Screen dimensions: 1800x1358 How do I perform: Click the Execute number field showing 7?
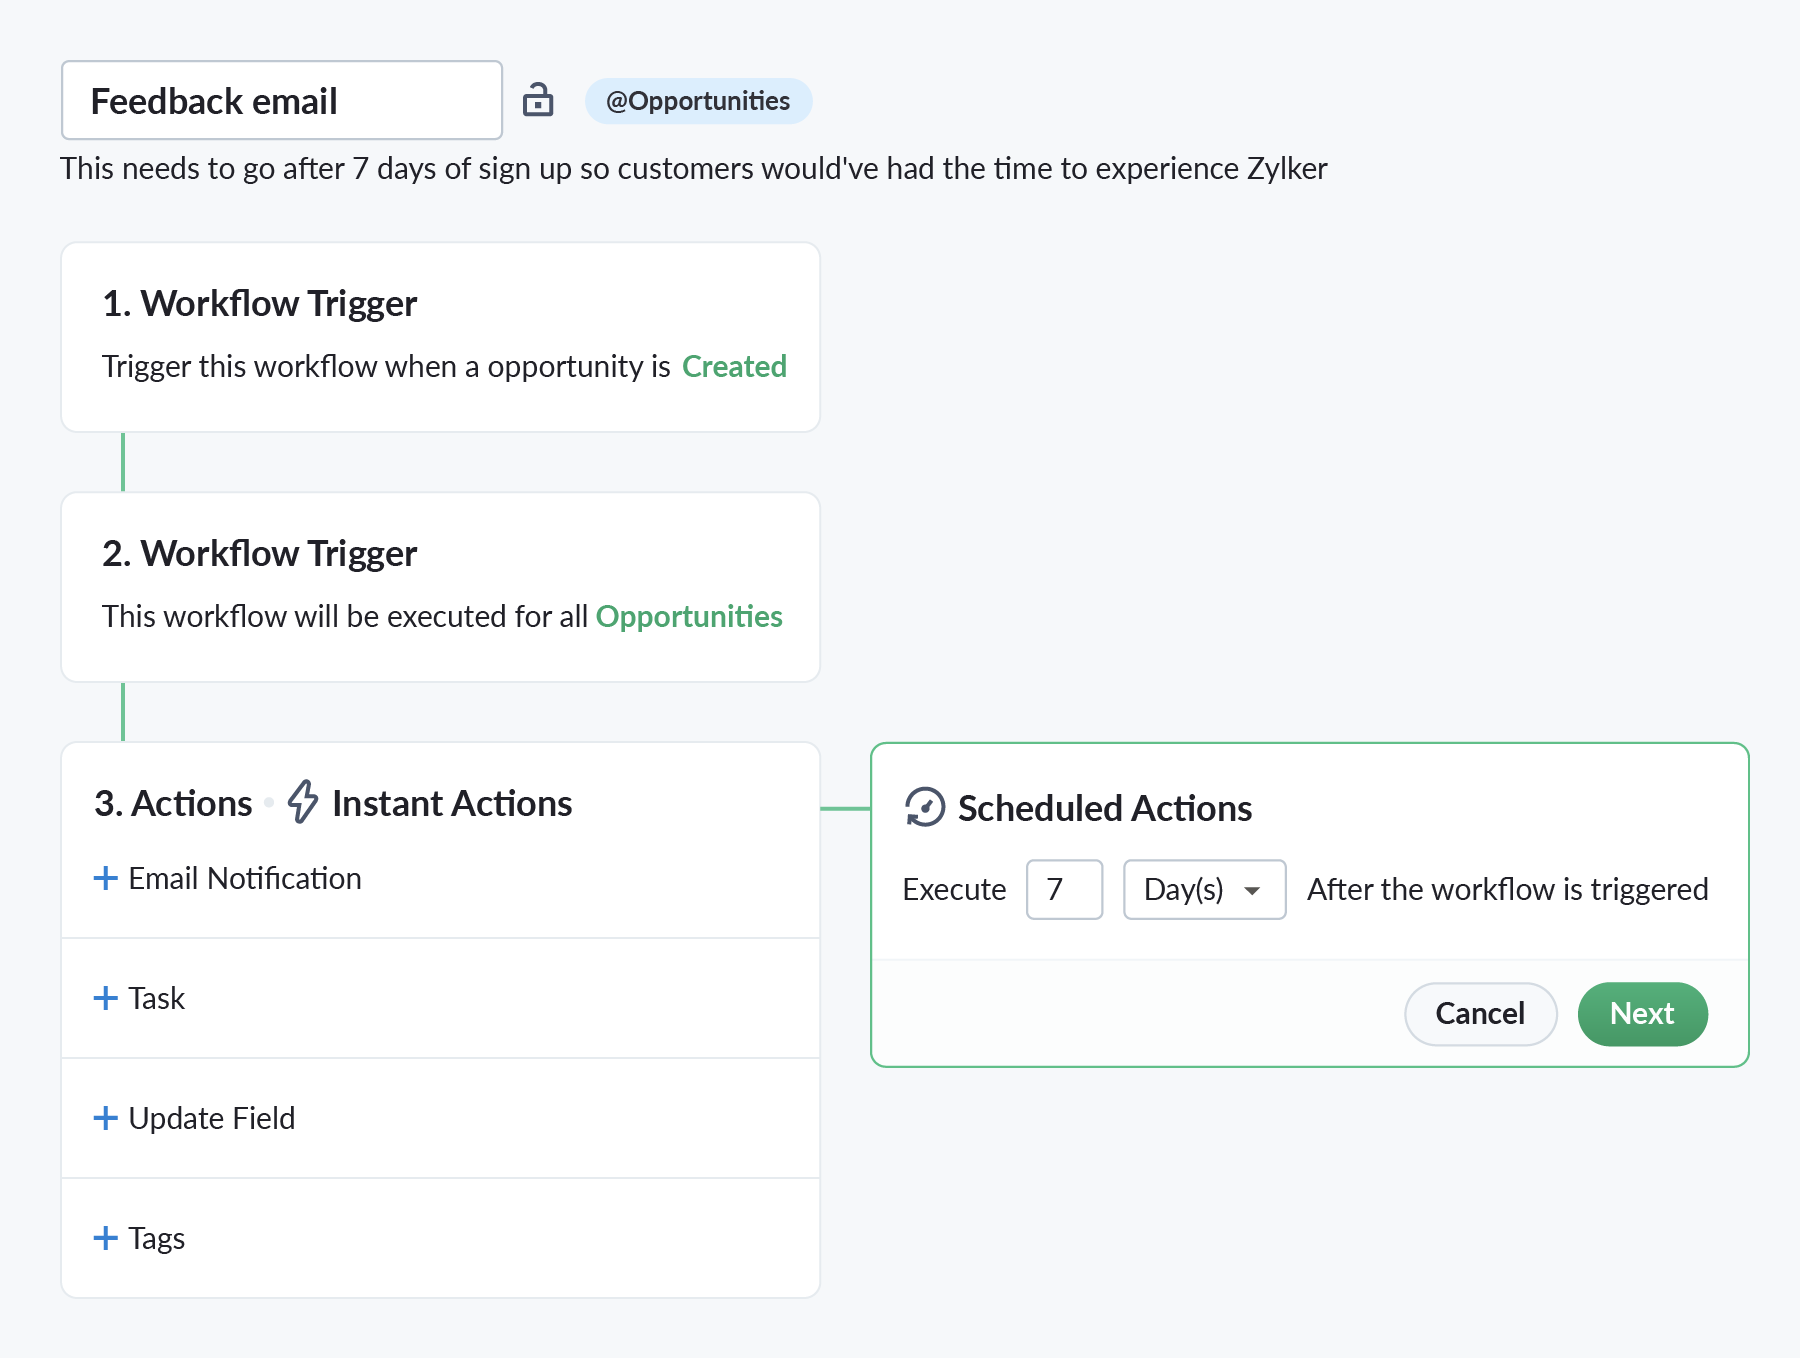point(1064,889)
